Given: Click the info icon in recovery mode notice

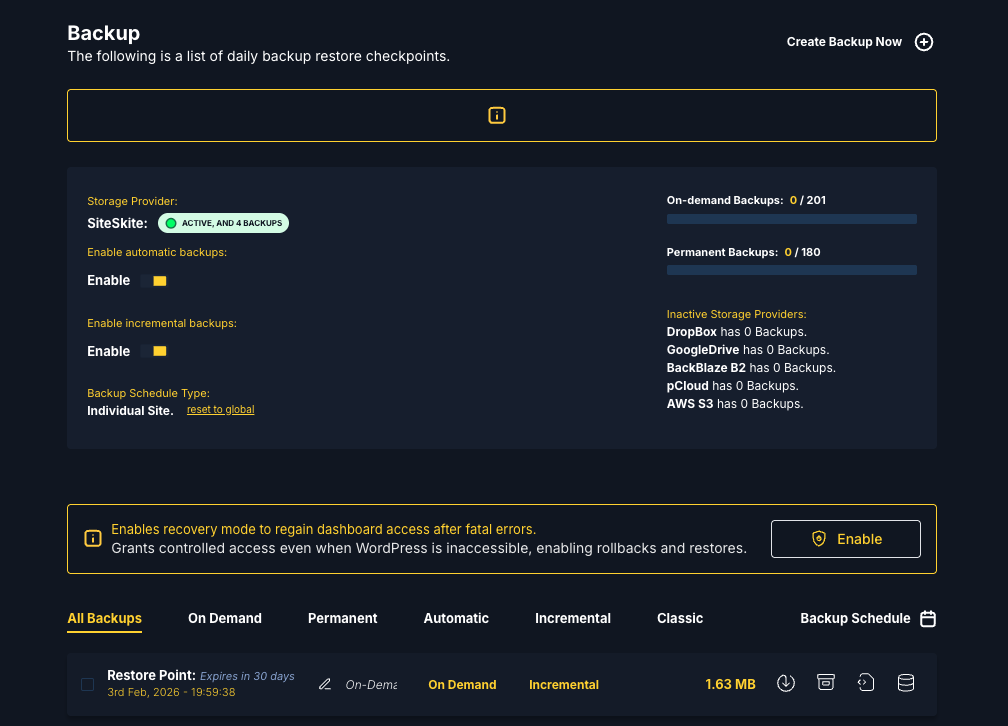Looking at the screenshot, I should tap(93, 539).
